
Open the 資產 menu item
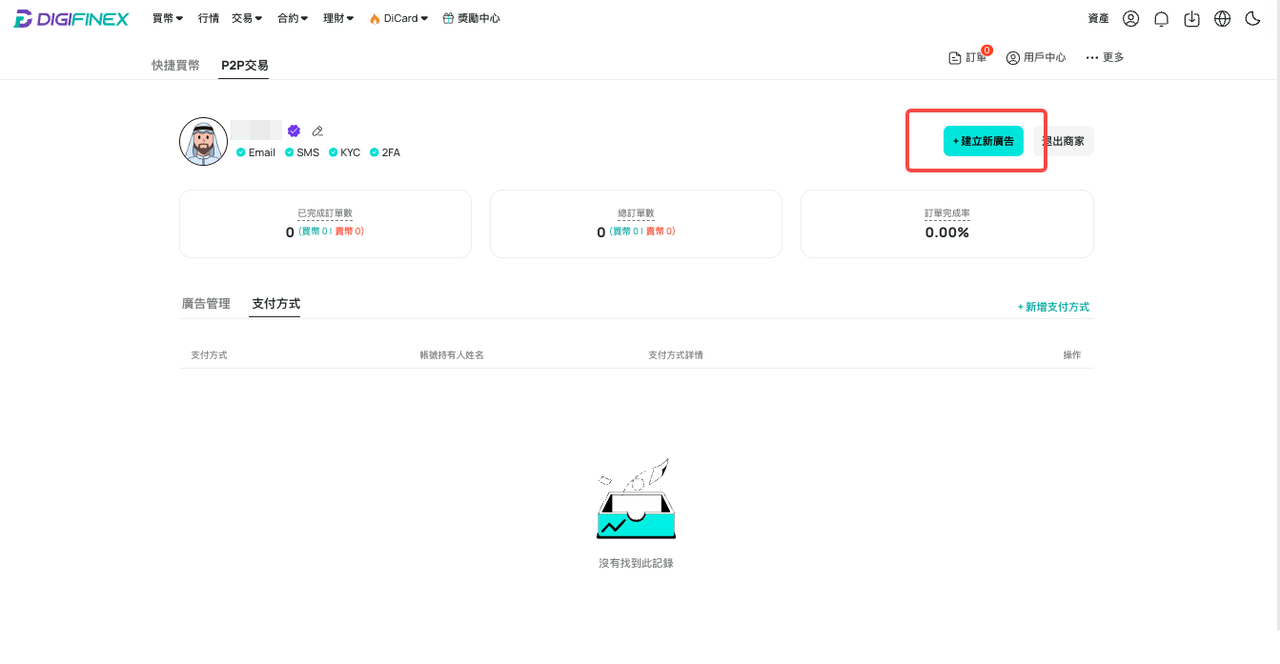[x=1098, y=19]
